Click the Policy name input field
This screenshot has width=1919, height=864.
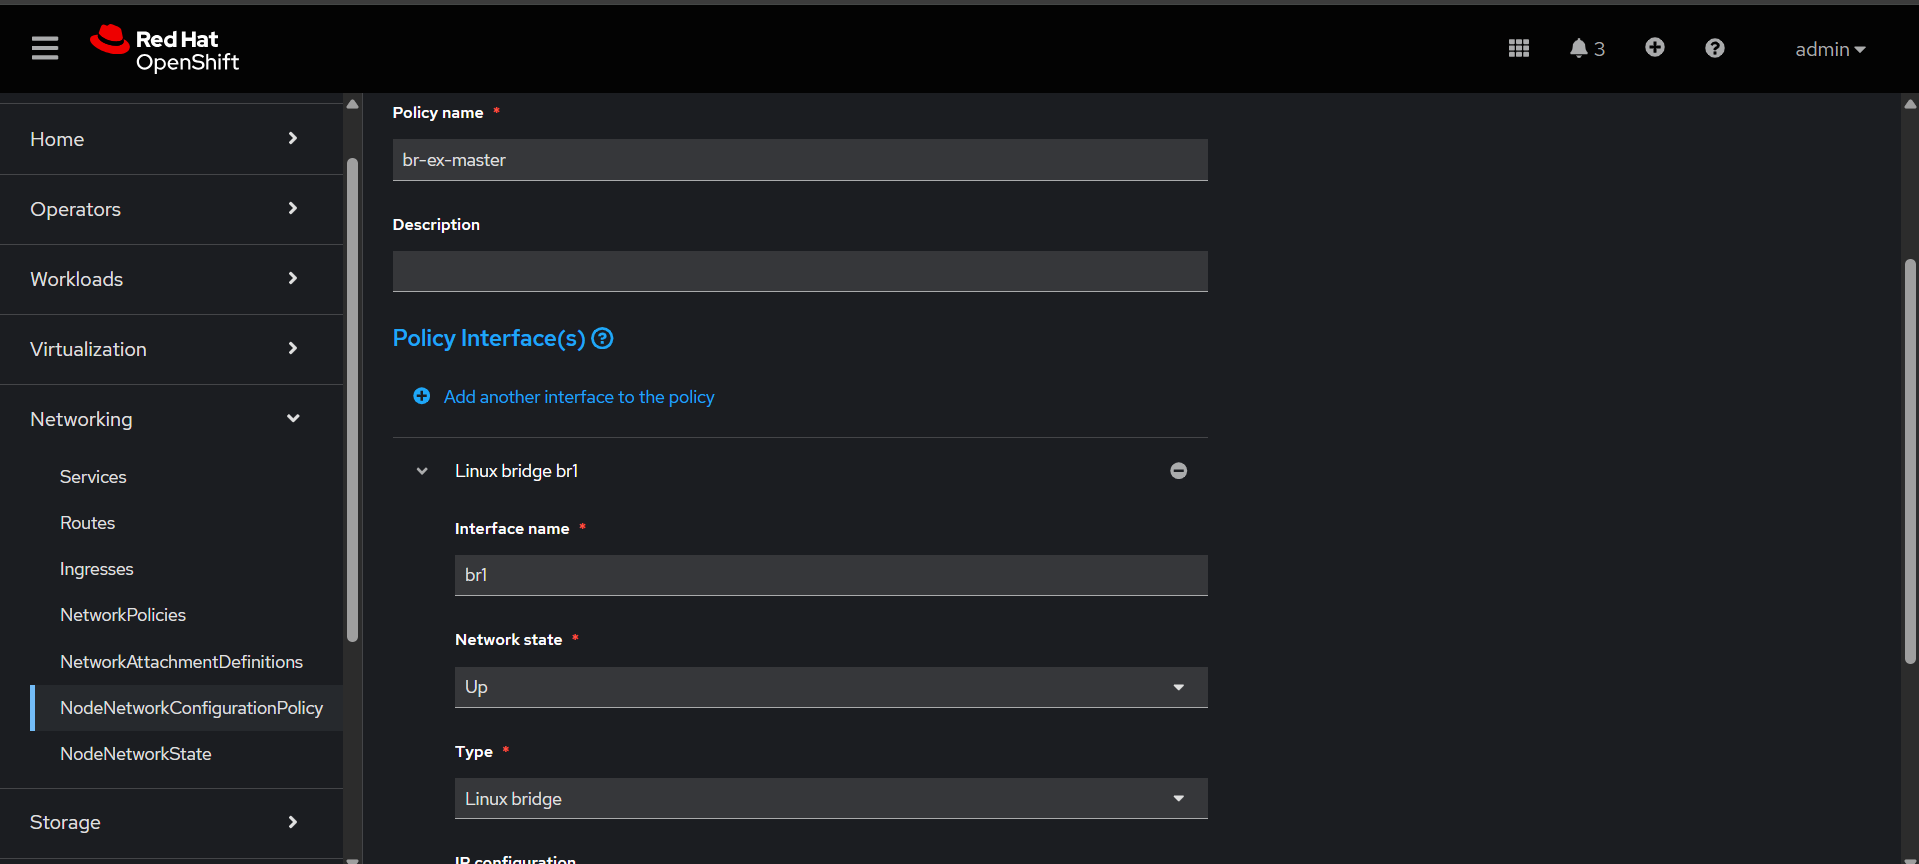(x=799, y=160)
